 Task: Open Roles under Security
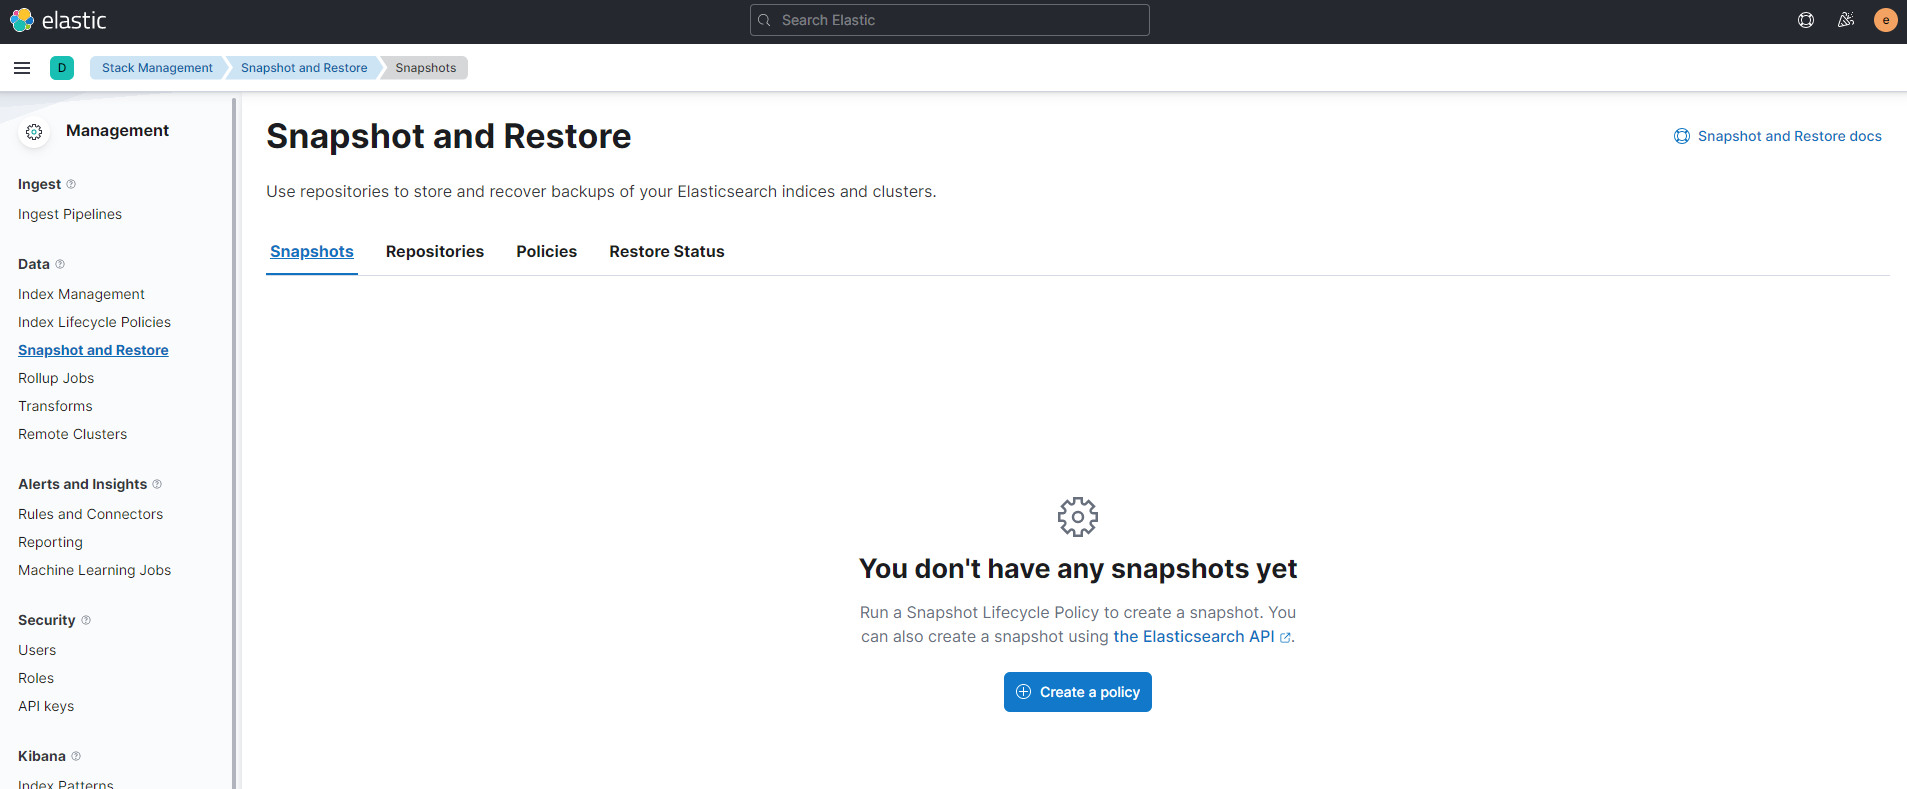click(x=36, y=678)
